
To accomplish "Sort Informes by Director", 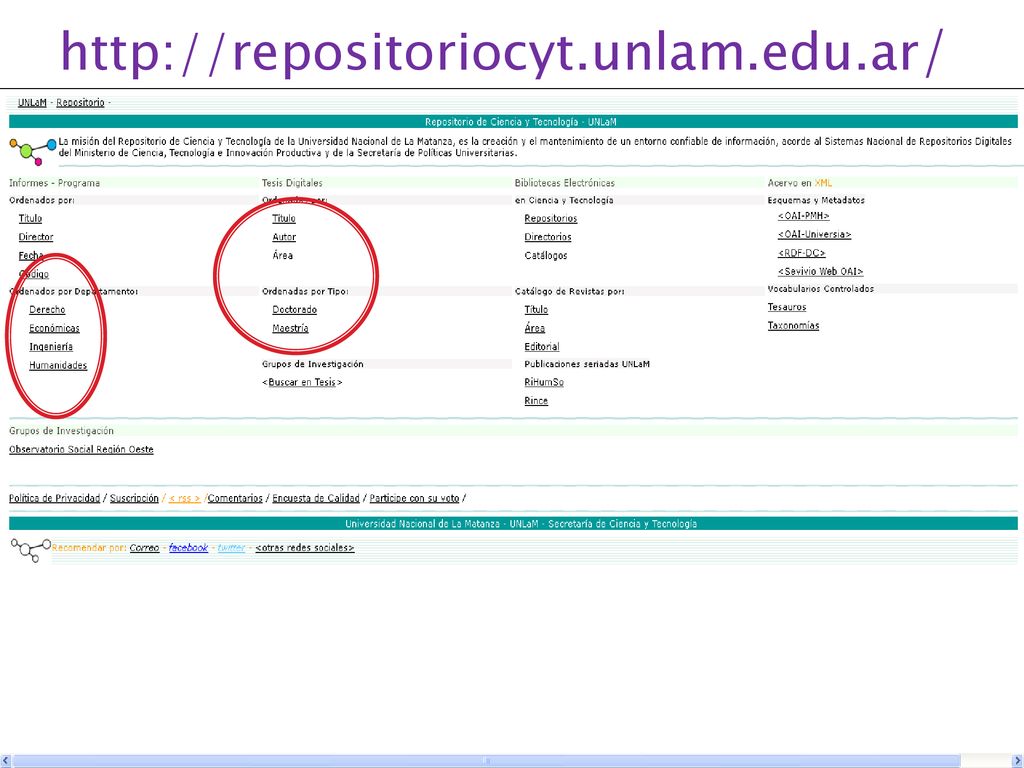I will [x=36, y=237].
